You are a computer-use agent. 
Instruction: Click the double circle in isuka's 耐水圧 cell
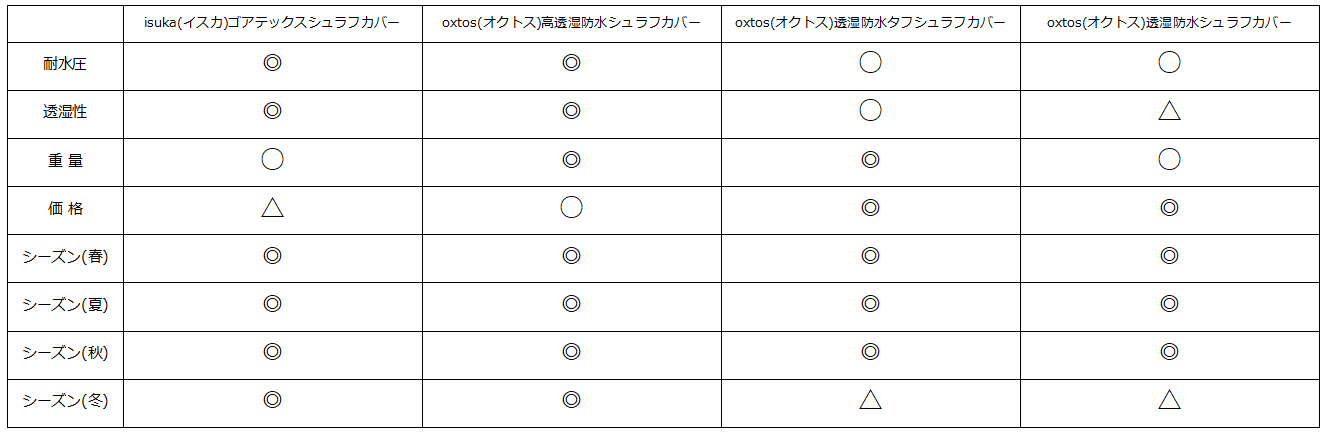point(272,63)
